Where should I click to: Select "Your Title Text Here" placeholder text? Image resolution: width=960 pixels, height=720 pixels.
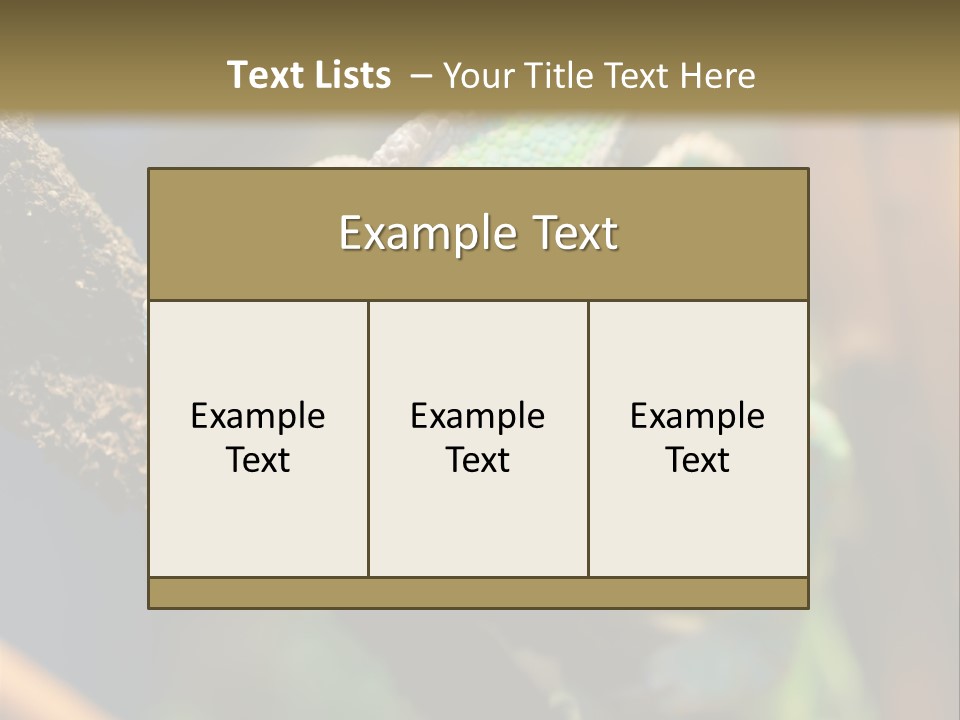598,76
